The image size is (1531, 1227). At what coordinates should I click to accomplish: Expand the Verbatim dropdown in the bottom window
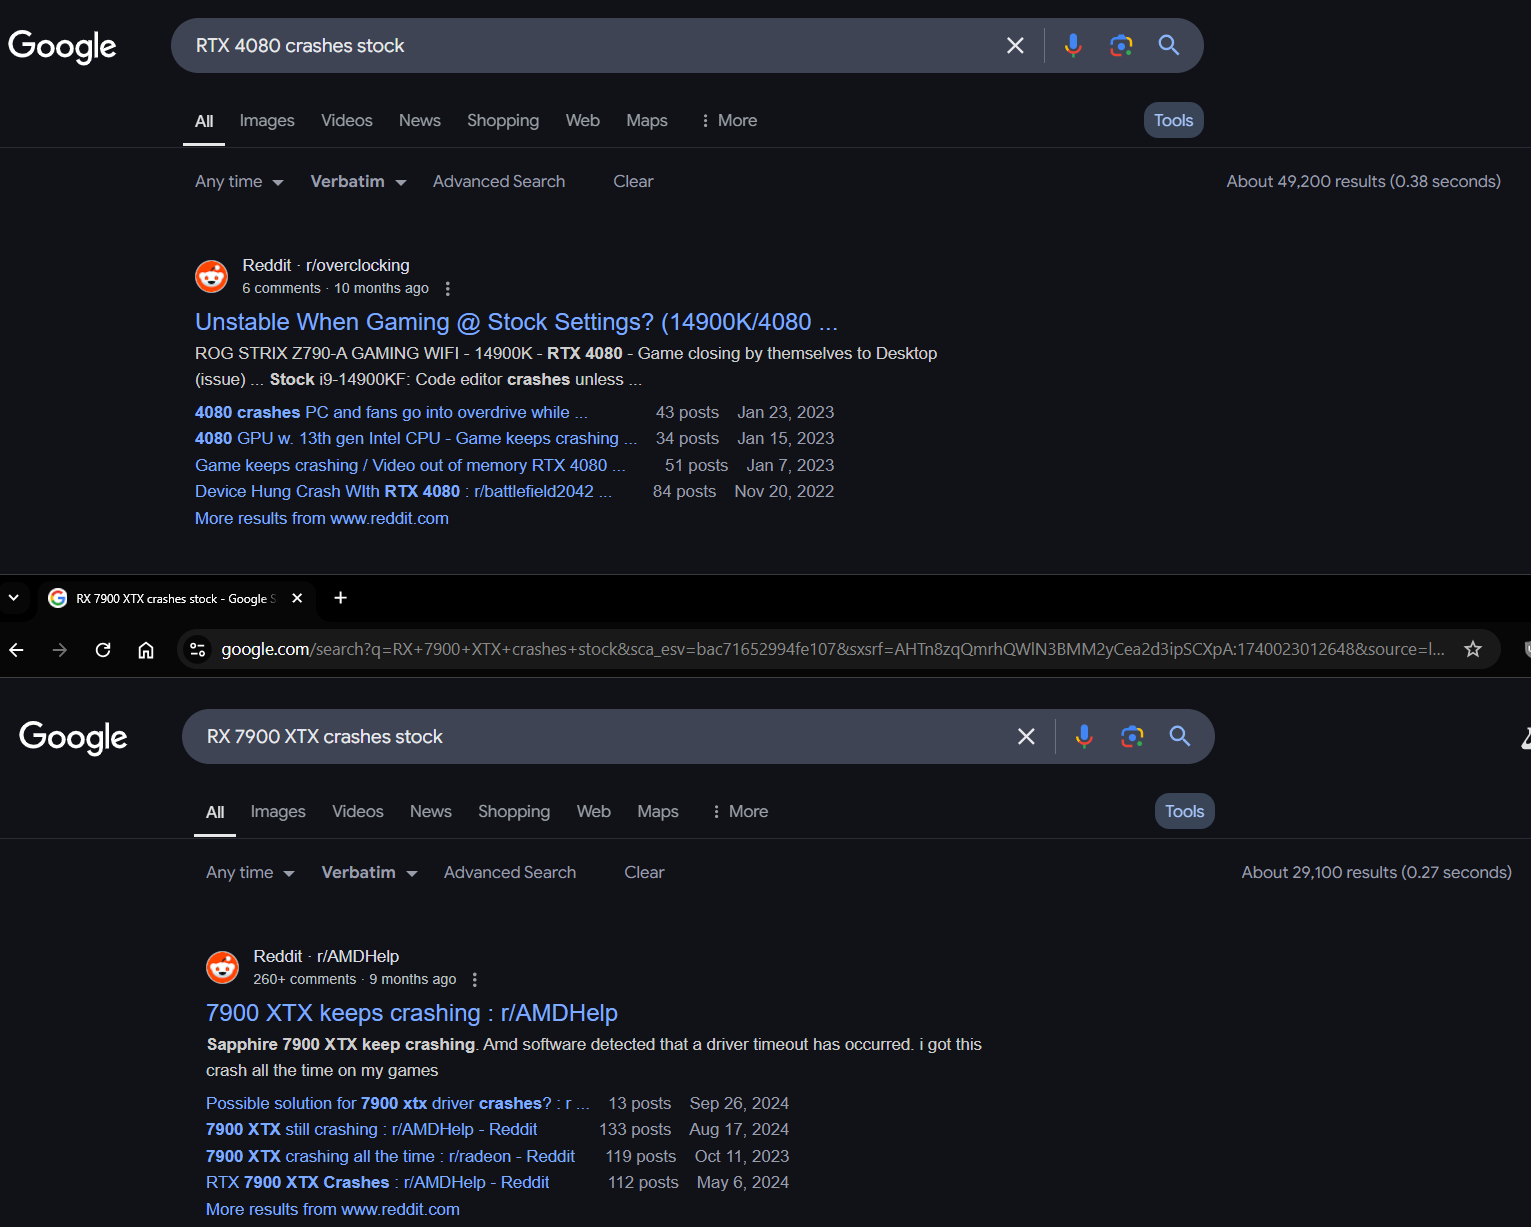[x=369, y=872]
